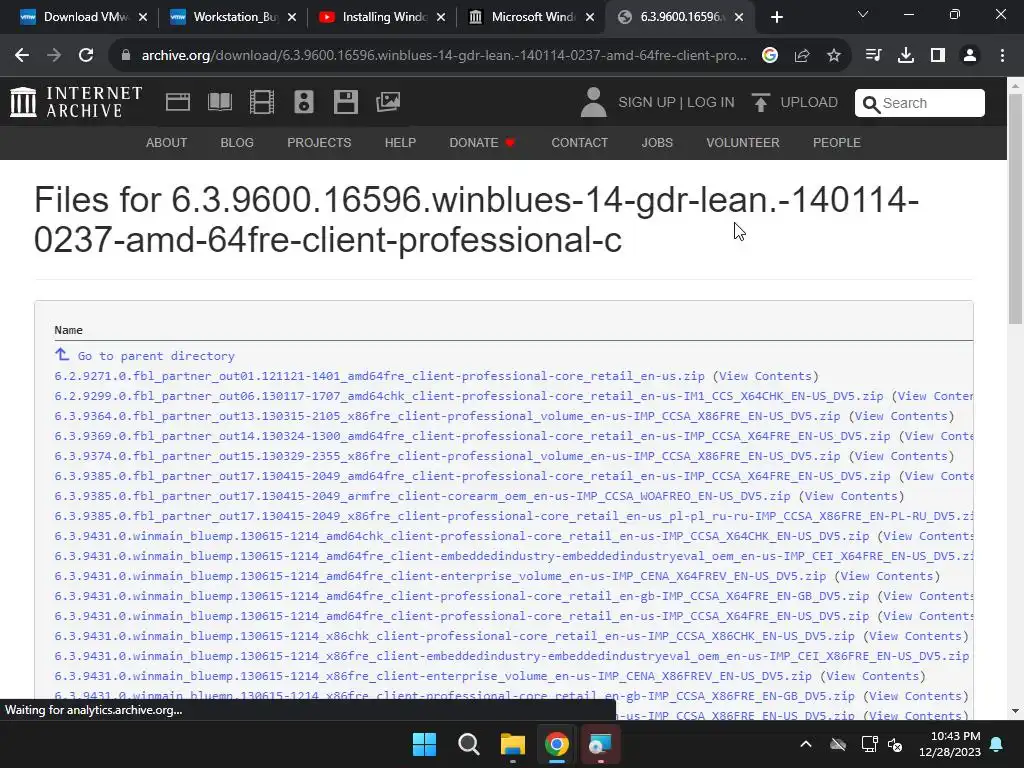Click in the Archive Search field
The image size is (1024, 768).
click(920, 103)
